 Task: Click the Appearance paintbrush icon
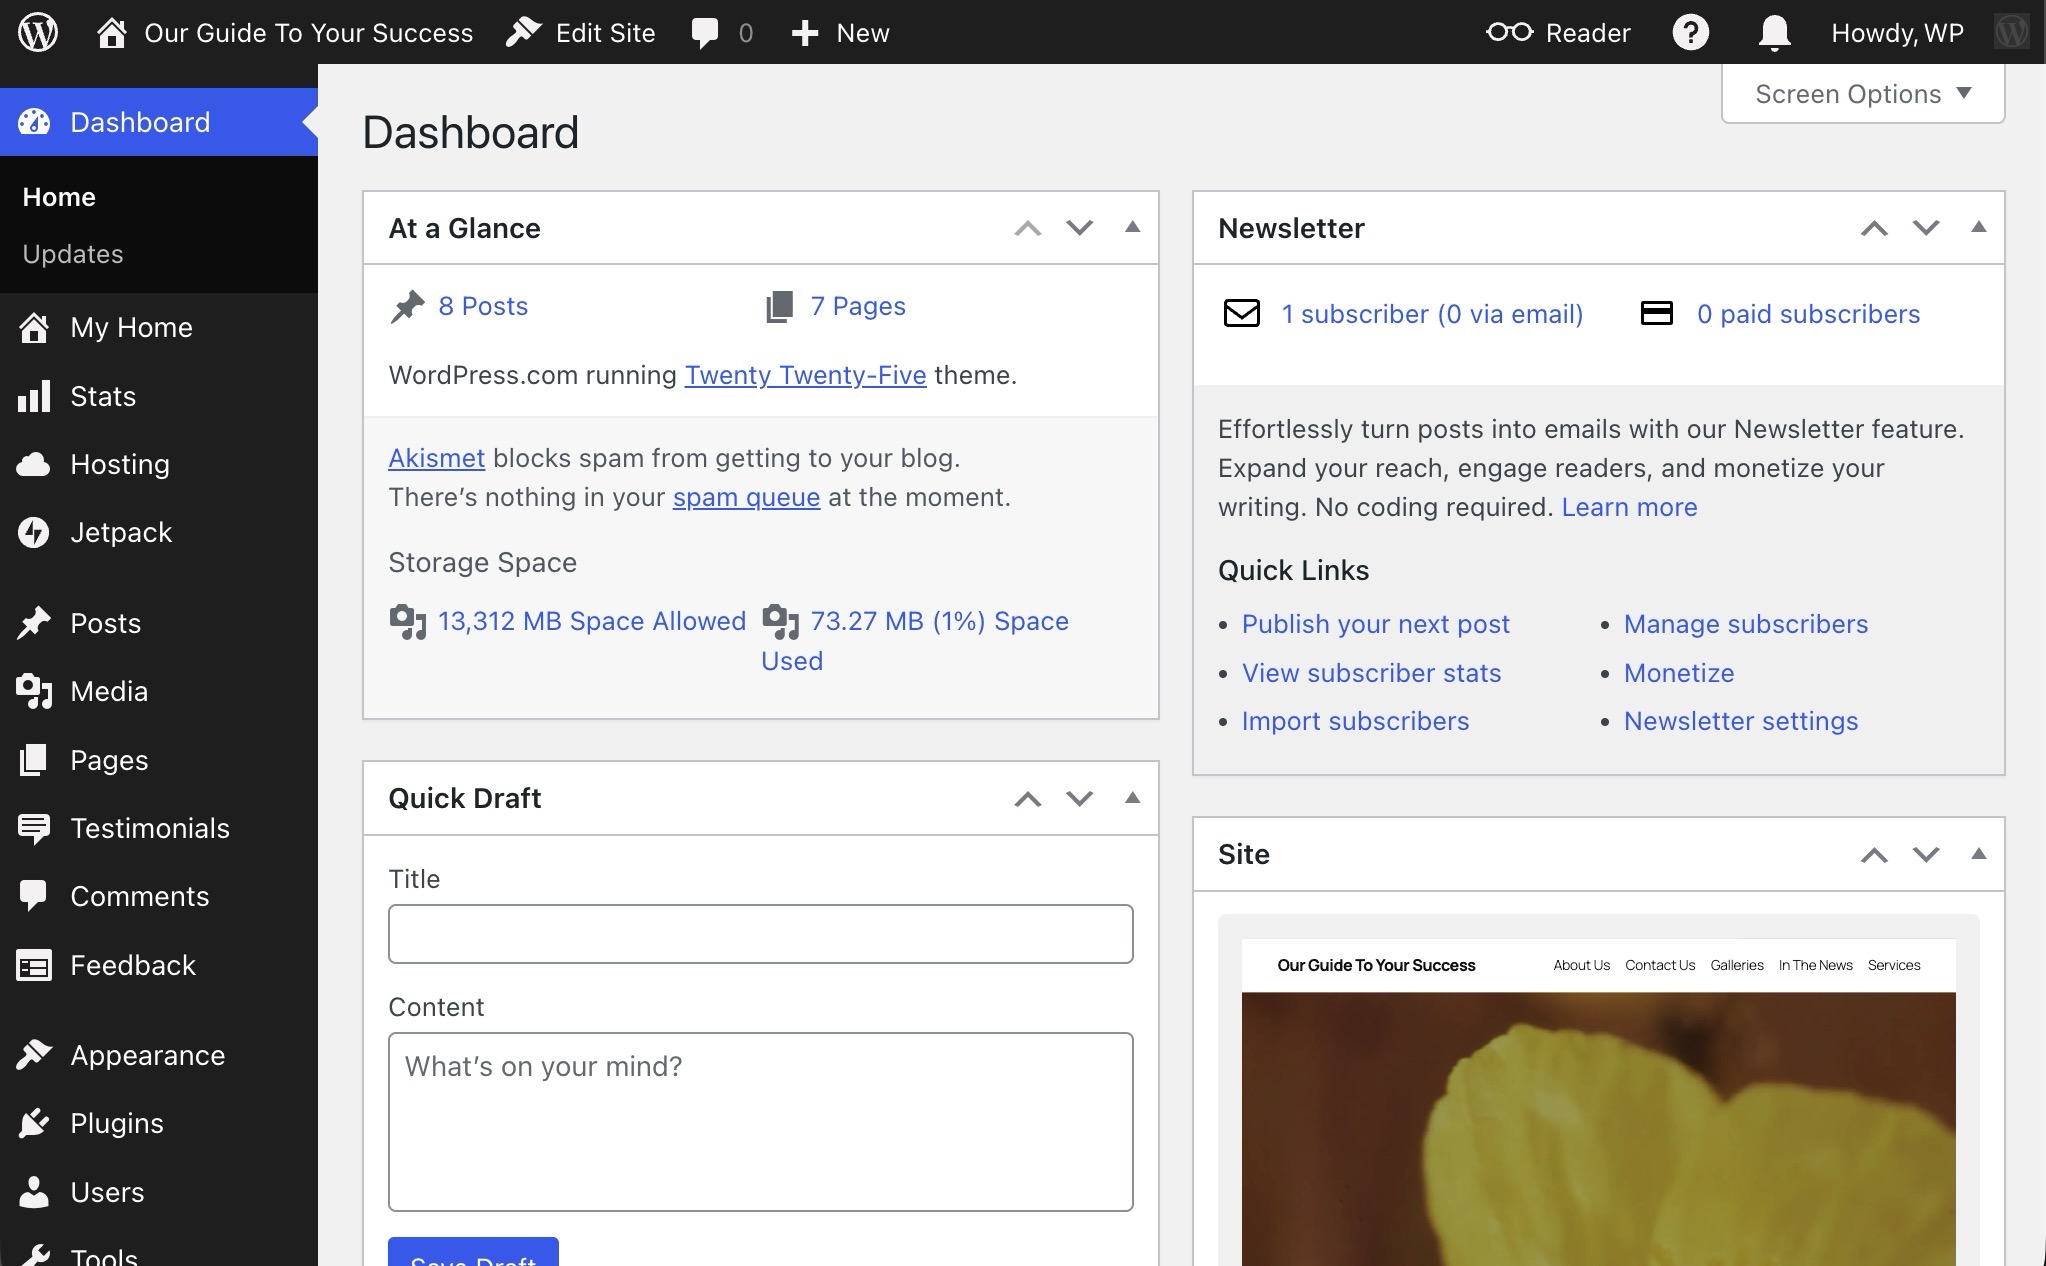[x=34, y=1054]
